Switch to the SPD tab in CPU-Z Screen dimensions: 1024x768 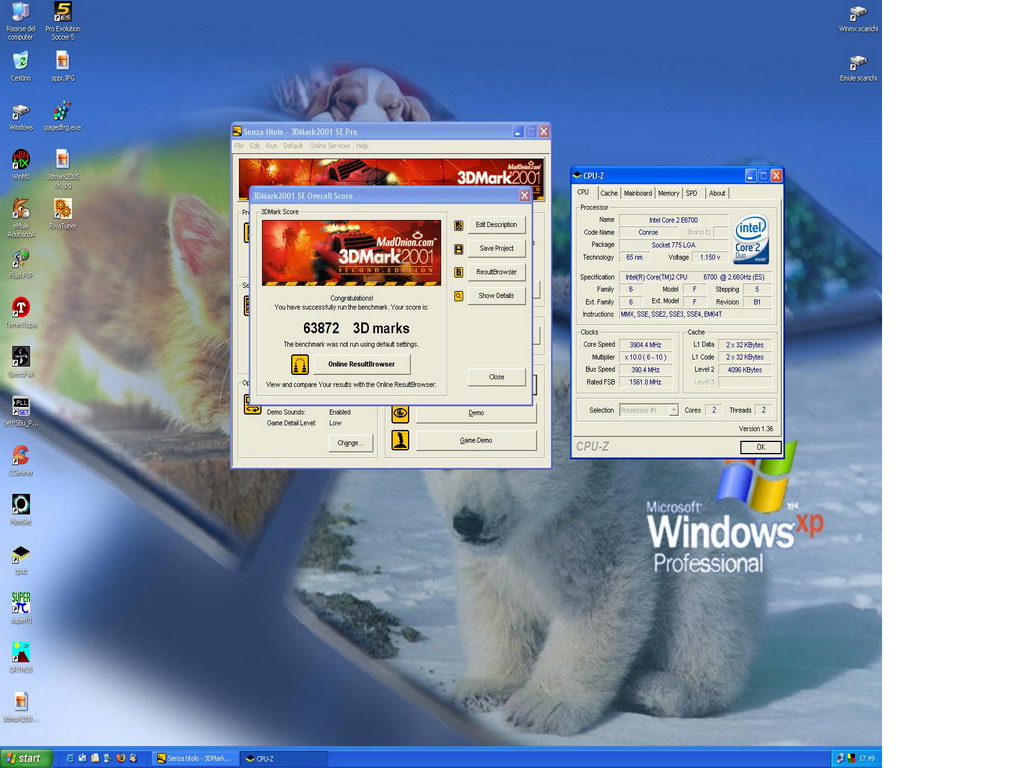coord(692,193)
